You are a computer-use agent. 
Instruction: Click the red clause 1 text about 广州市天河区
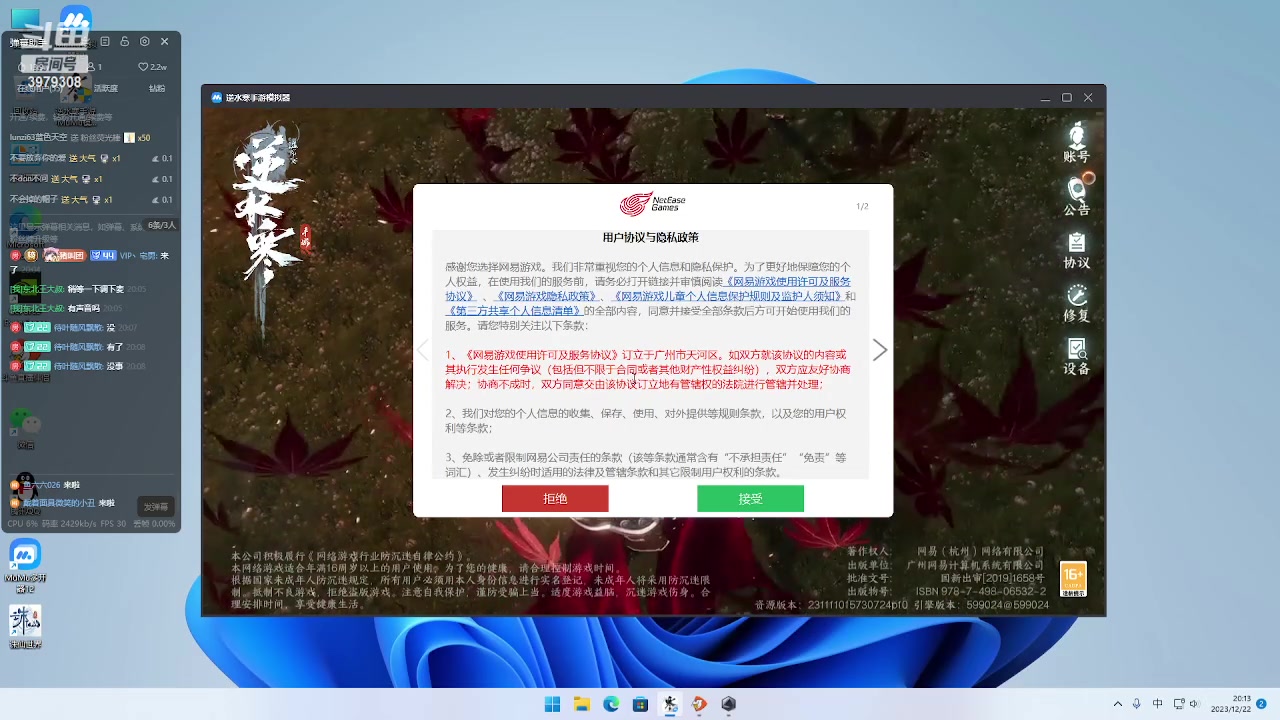coord(648,369)
